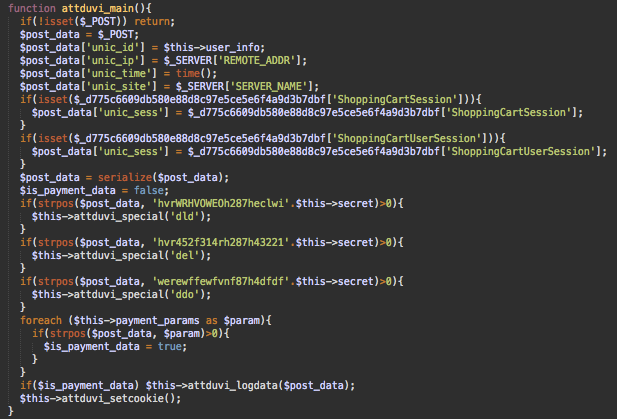Click the 'function' keyword on the first line
The height and width of the screenshot is (419, 617).
32,8
